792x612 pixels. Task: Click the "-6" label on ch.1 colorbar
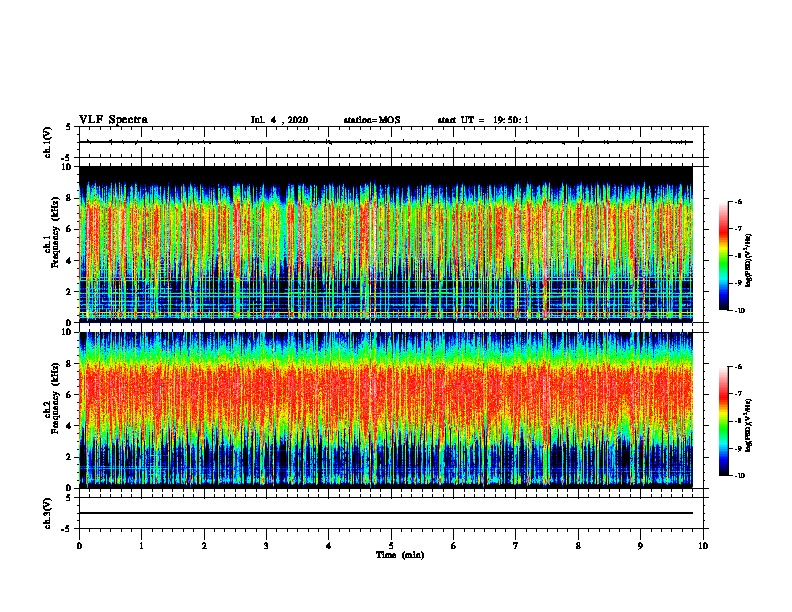coord(738,201)
